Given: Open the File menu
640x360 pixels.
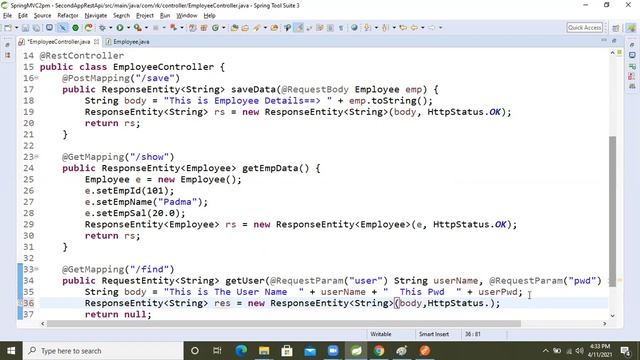Looking at the screenshot, I should (x=7, y=16).
